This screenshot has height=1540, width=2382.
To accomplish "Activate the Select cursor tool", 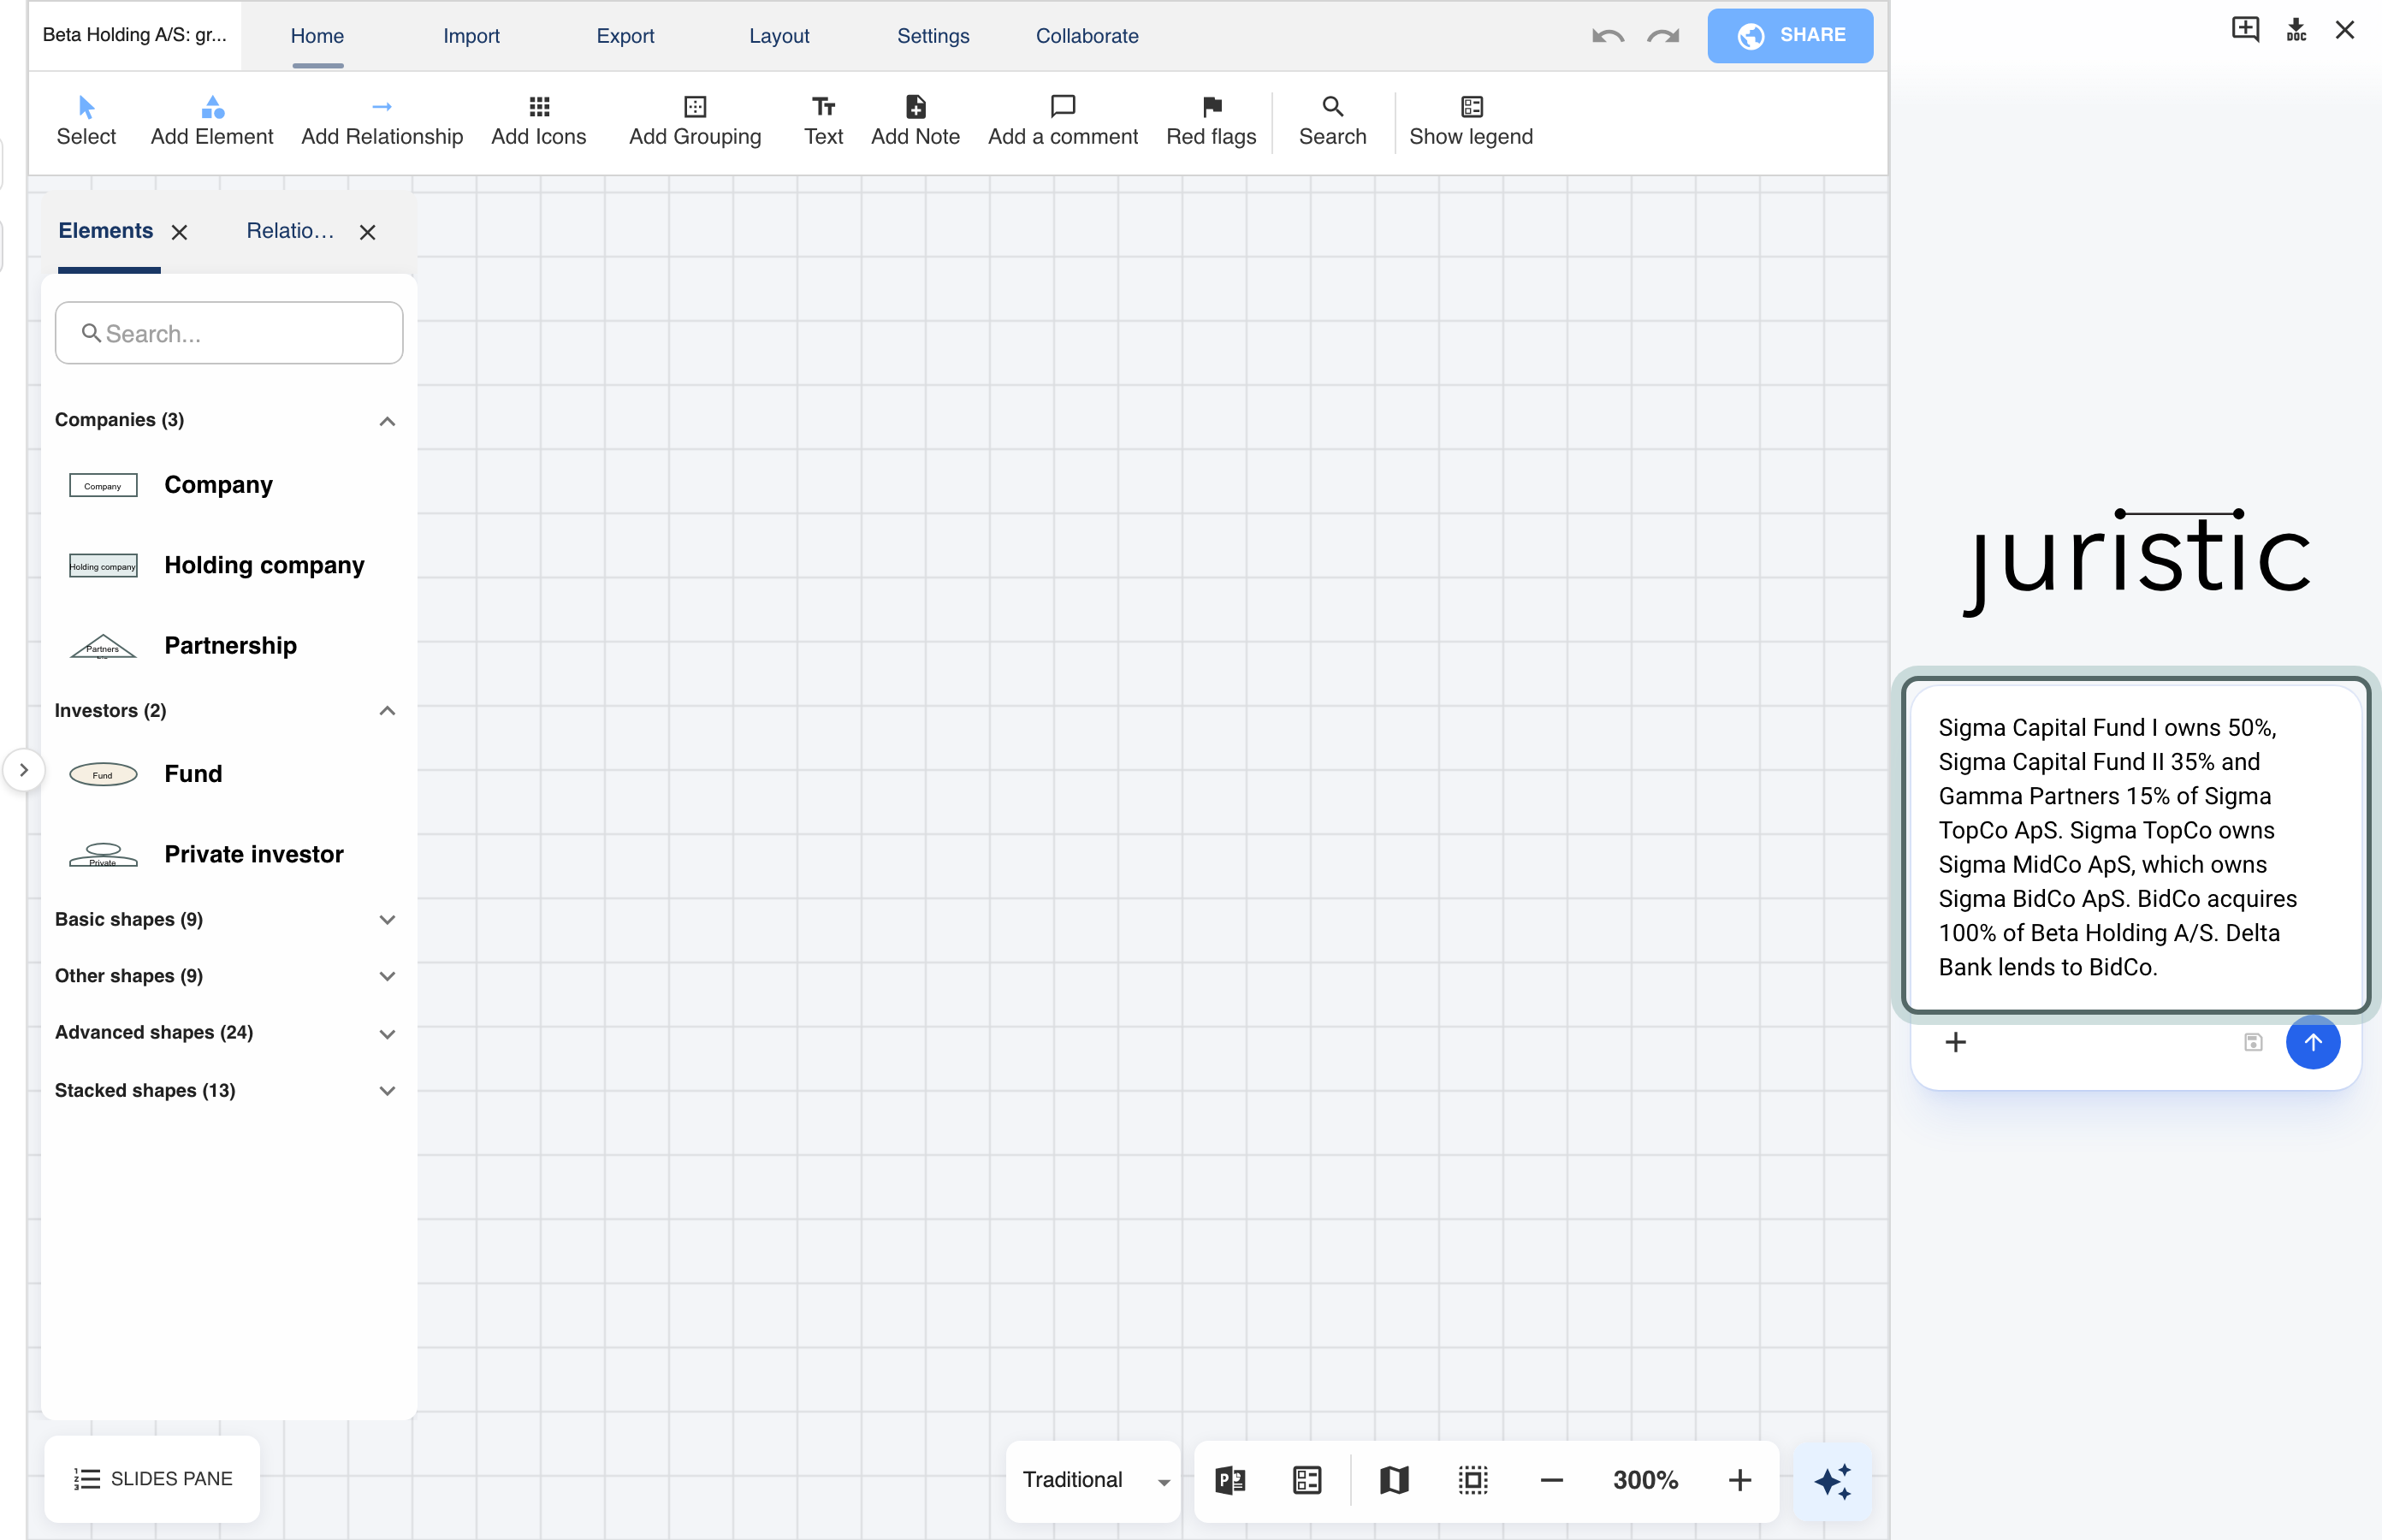I will [86, 121].
